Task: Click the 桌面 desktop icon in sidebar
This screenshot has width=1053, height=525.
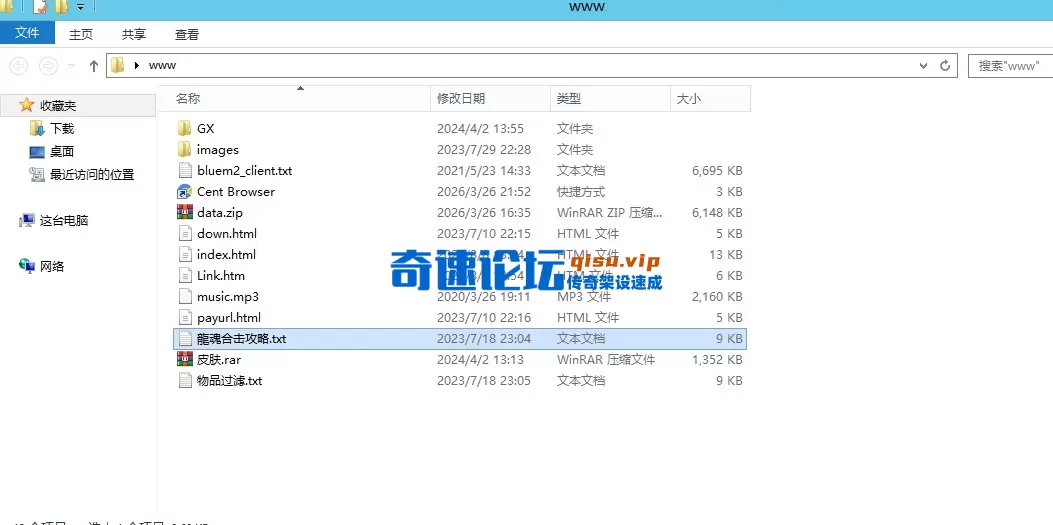Action: pos(37,152)
